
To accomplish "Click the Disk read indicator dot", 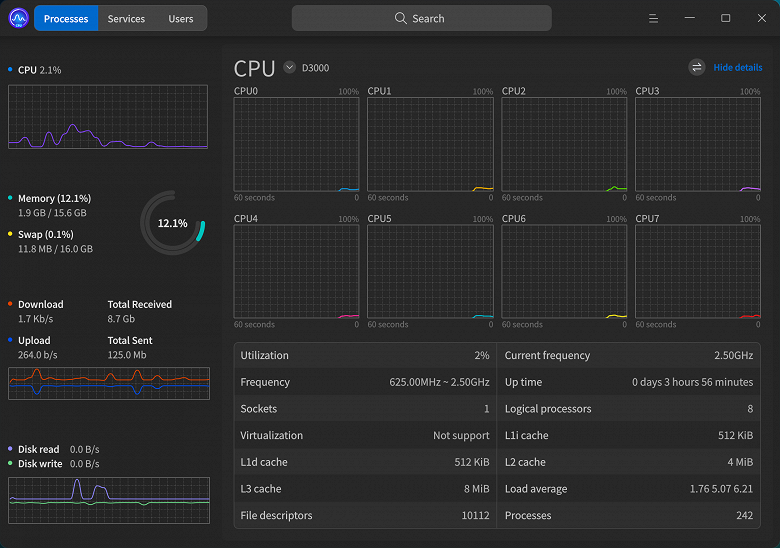I will coord(10,449).
